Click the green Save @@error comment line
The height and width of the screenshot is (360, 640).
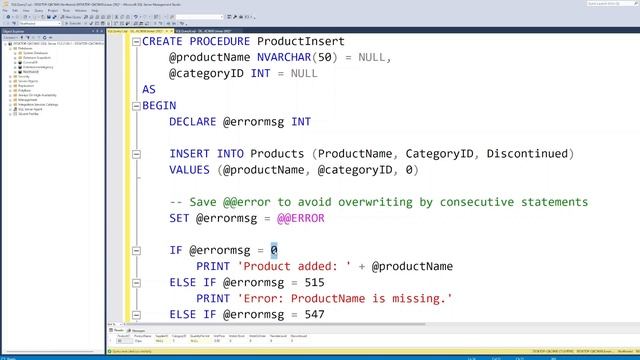(x=379, y=202)
